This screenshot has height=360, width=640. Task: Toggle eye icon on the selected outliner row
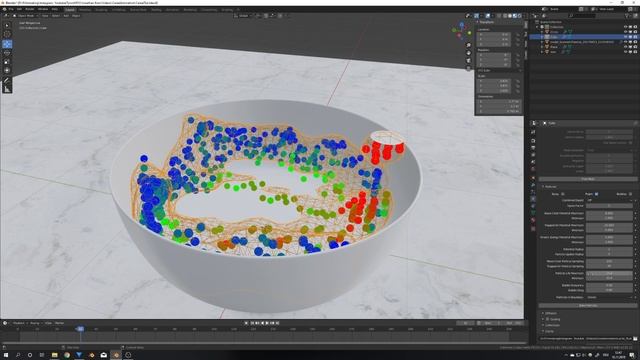pyautogui.click(x=625, y=37)
